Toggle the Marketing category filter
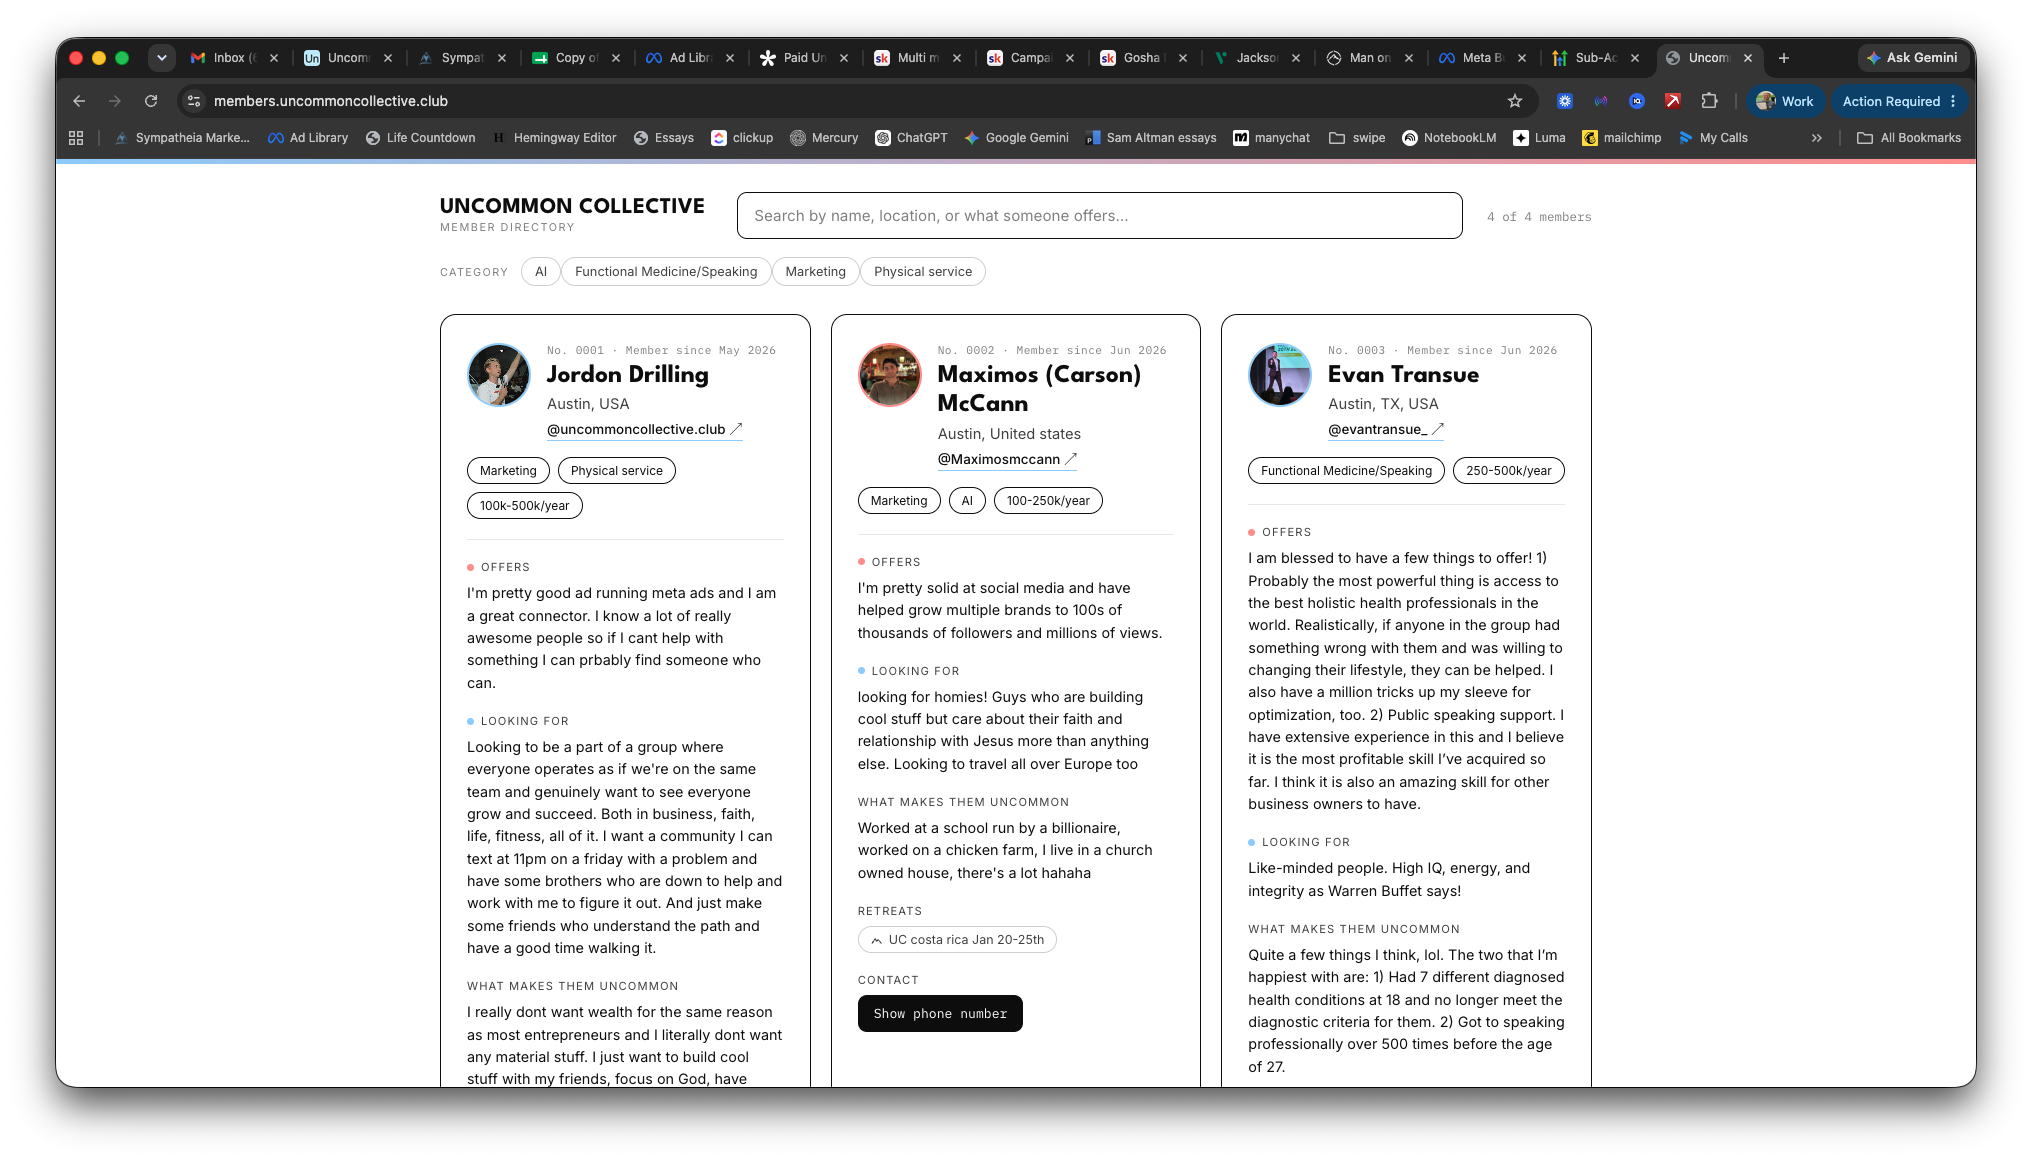 815,272
